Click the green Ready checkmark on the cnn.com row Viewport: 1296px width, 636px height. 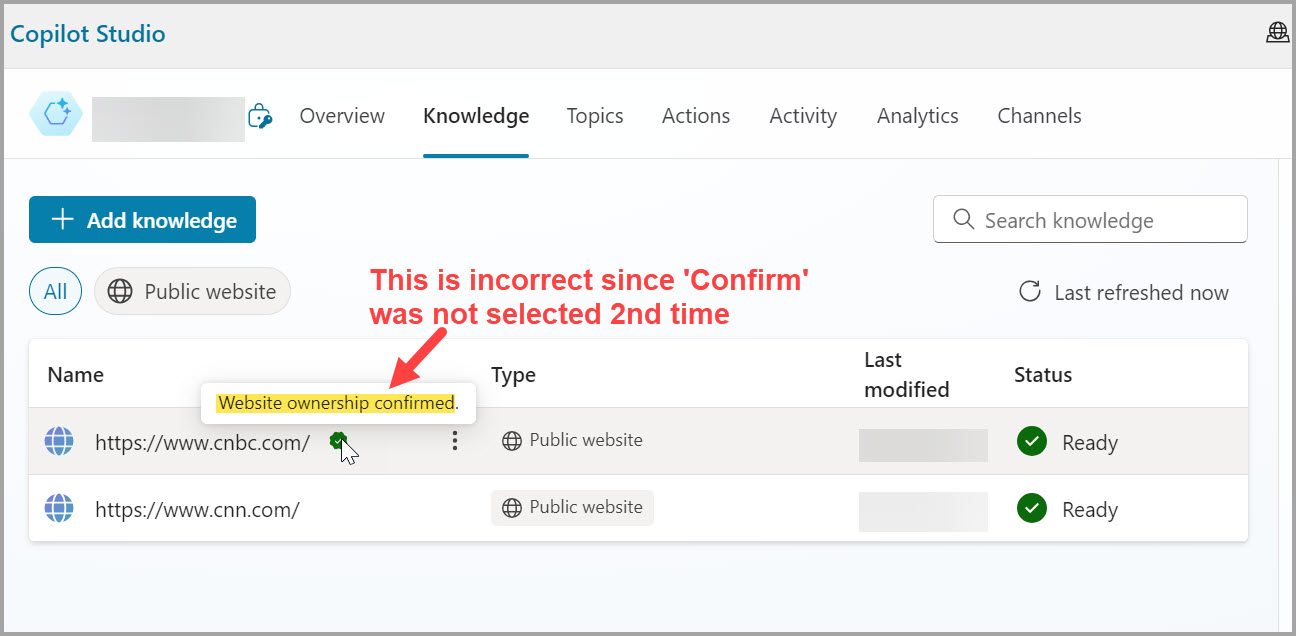click(1031, 509)
